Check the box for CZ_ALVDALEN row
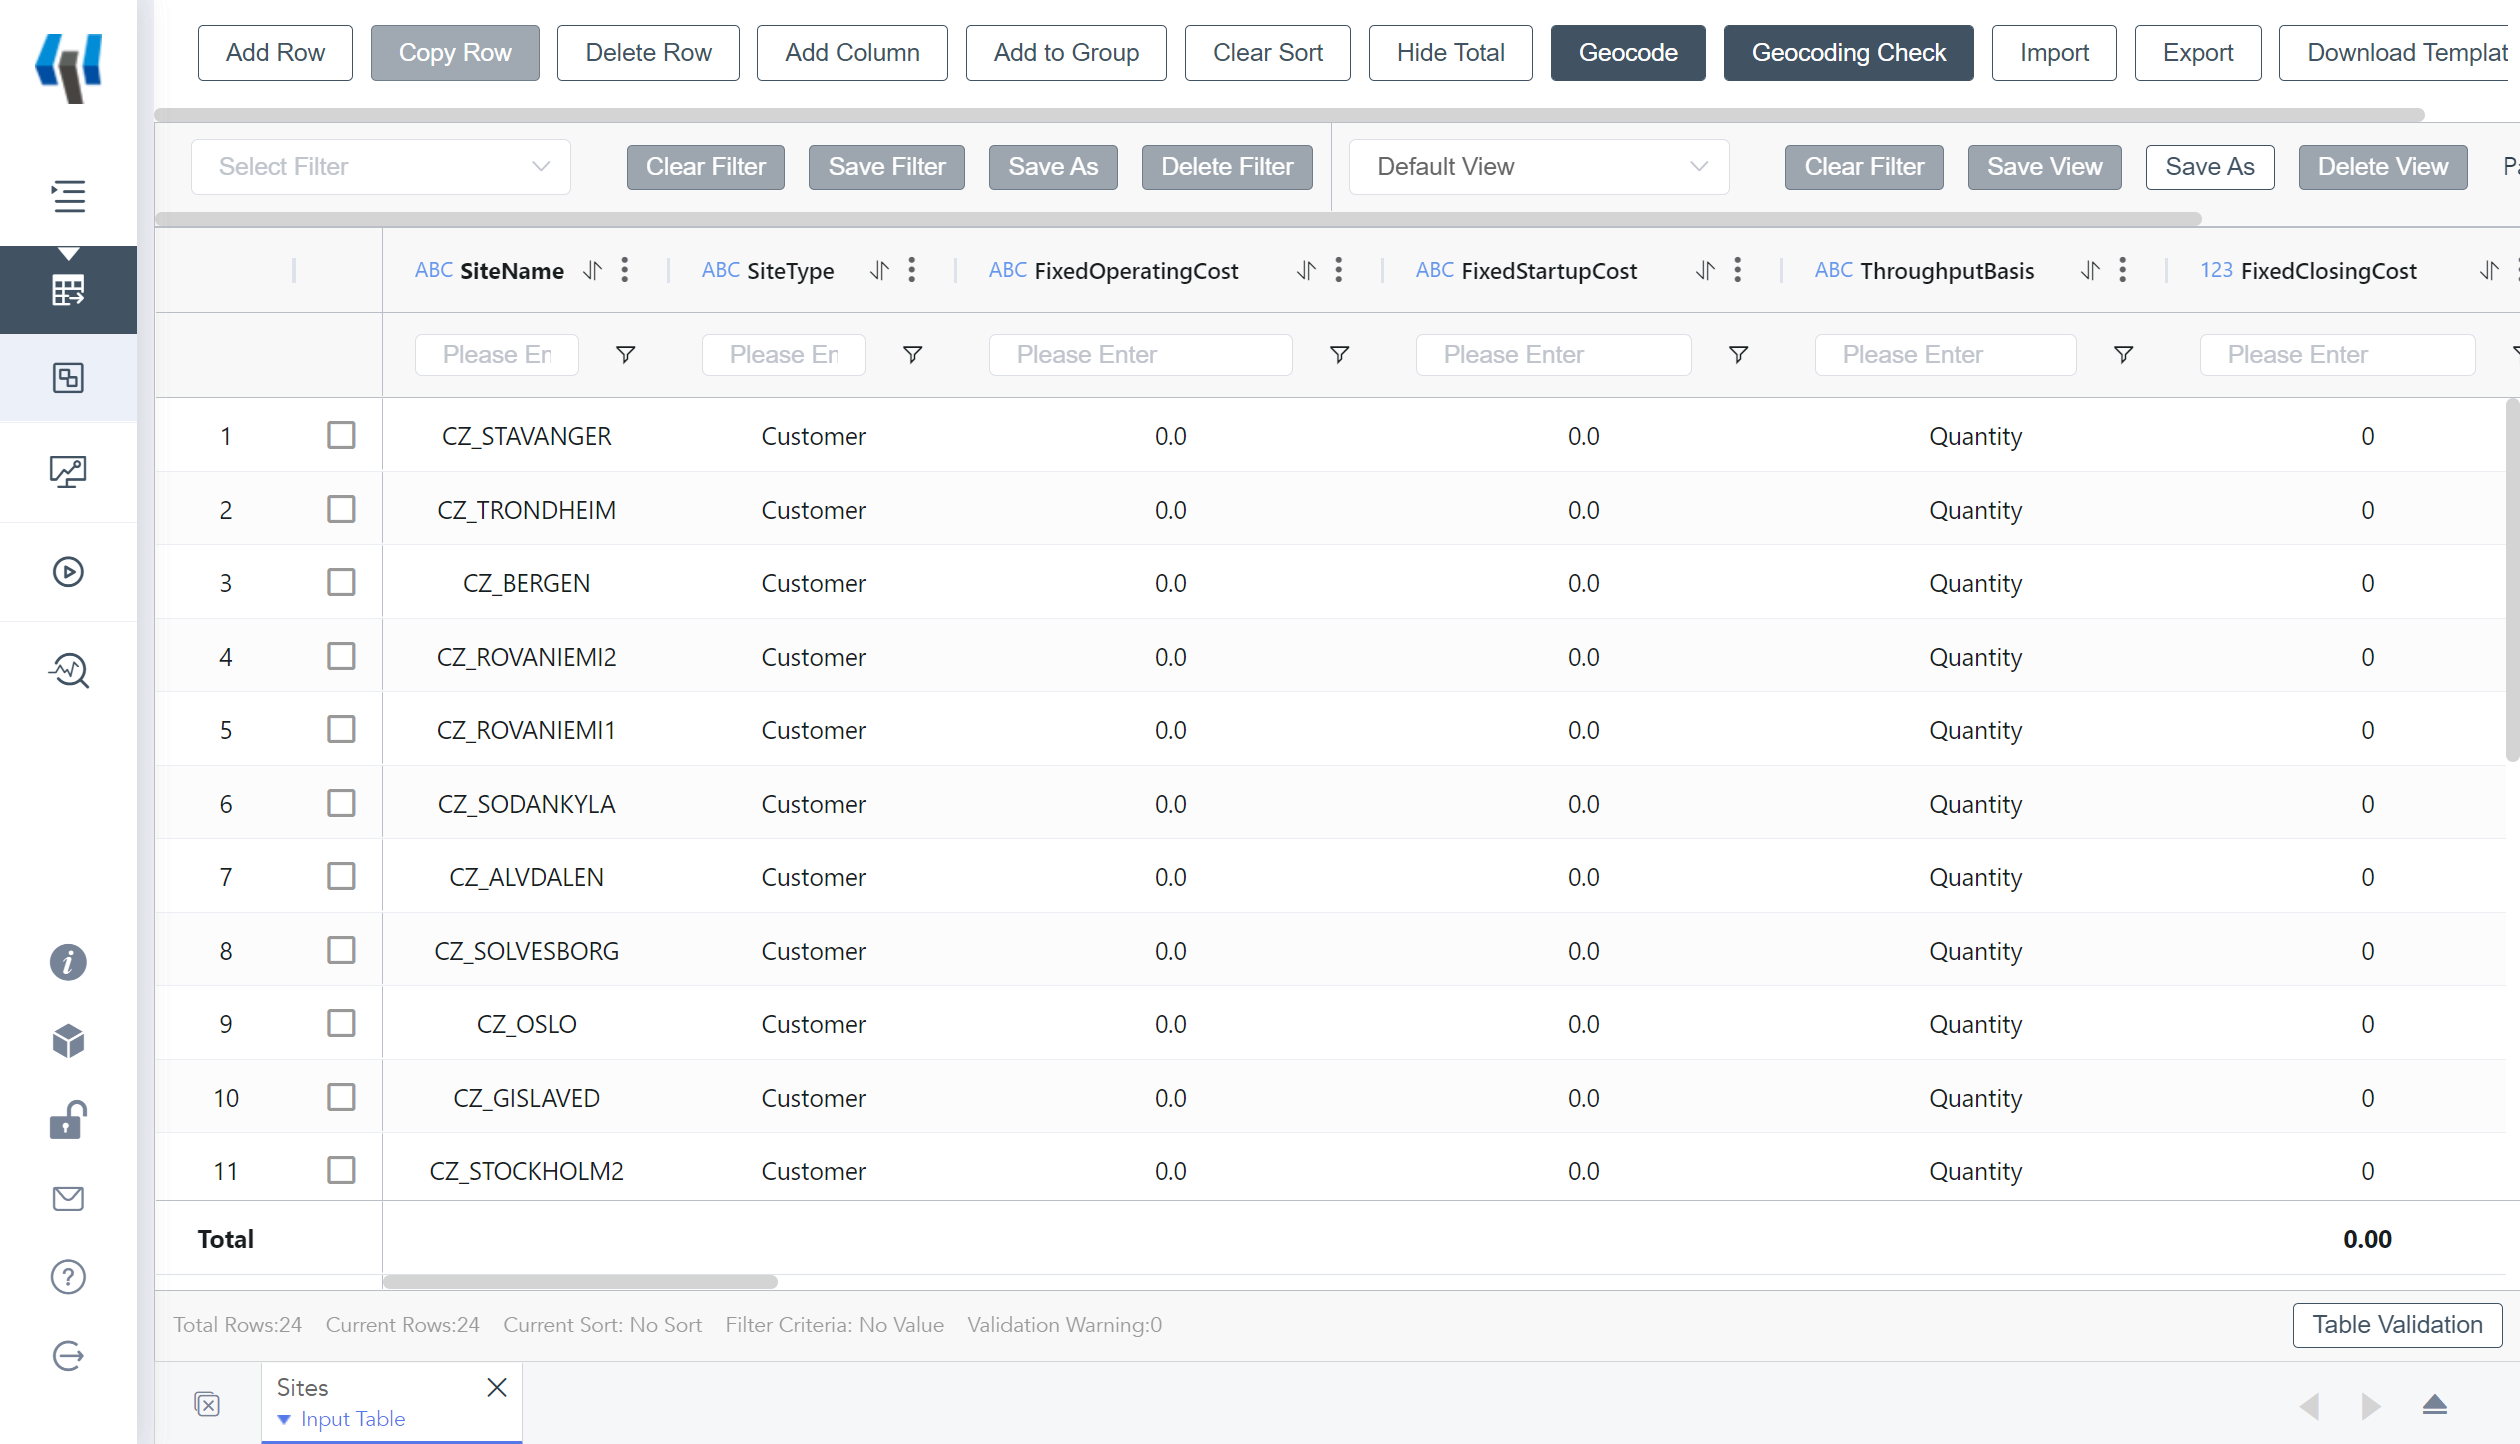 pyautogui.click(x=341, y=876)
